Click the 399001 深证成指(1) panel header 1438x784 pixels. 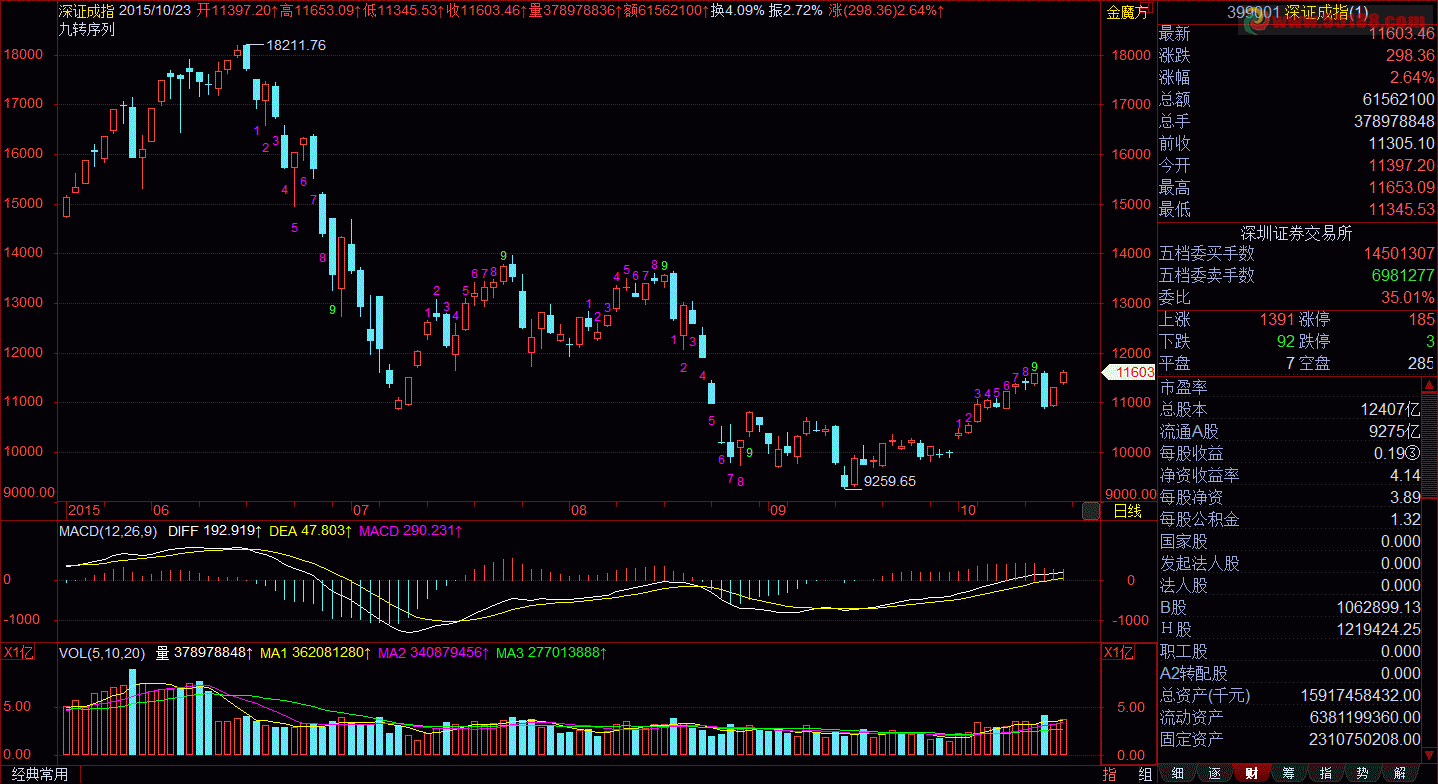(x=1297, y=12)
